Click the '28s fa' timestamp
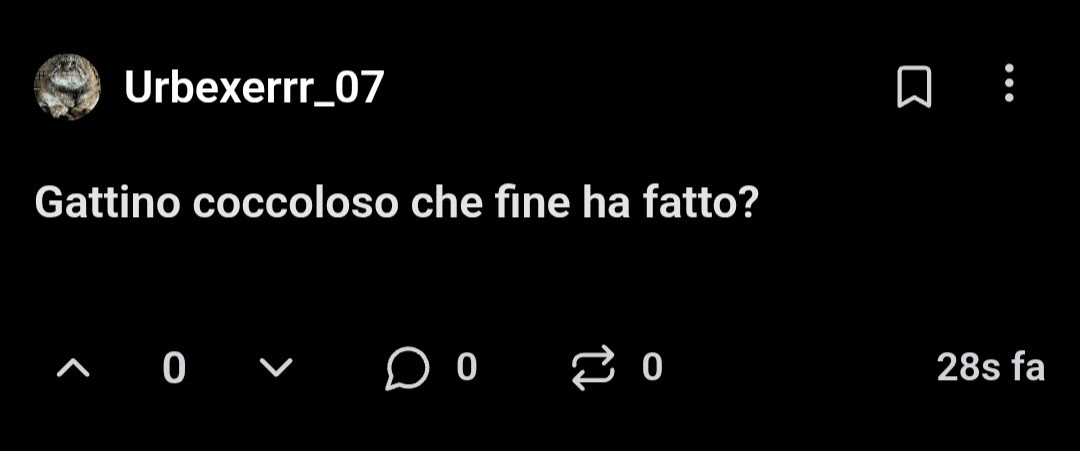 point(991,368)
